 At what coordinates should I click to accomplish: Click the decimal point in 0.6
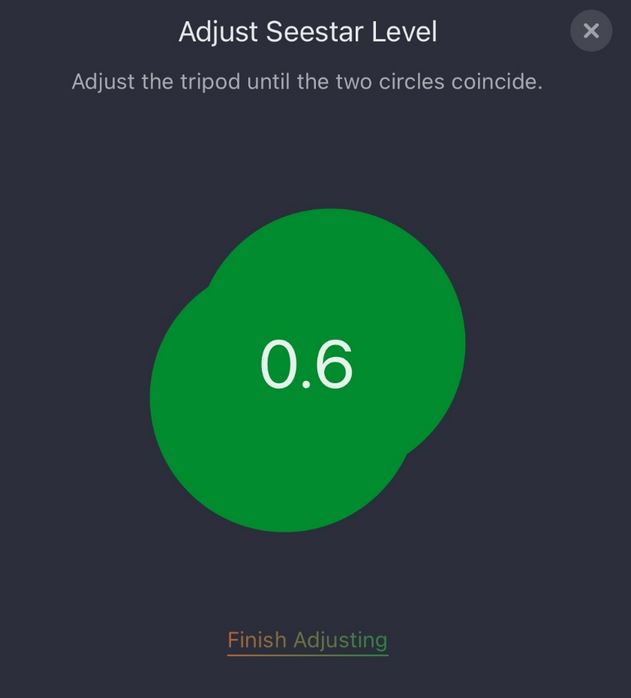click(306, 385)
